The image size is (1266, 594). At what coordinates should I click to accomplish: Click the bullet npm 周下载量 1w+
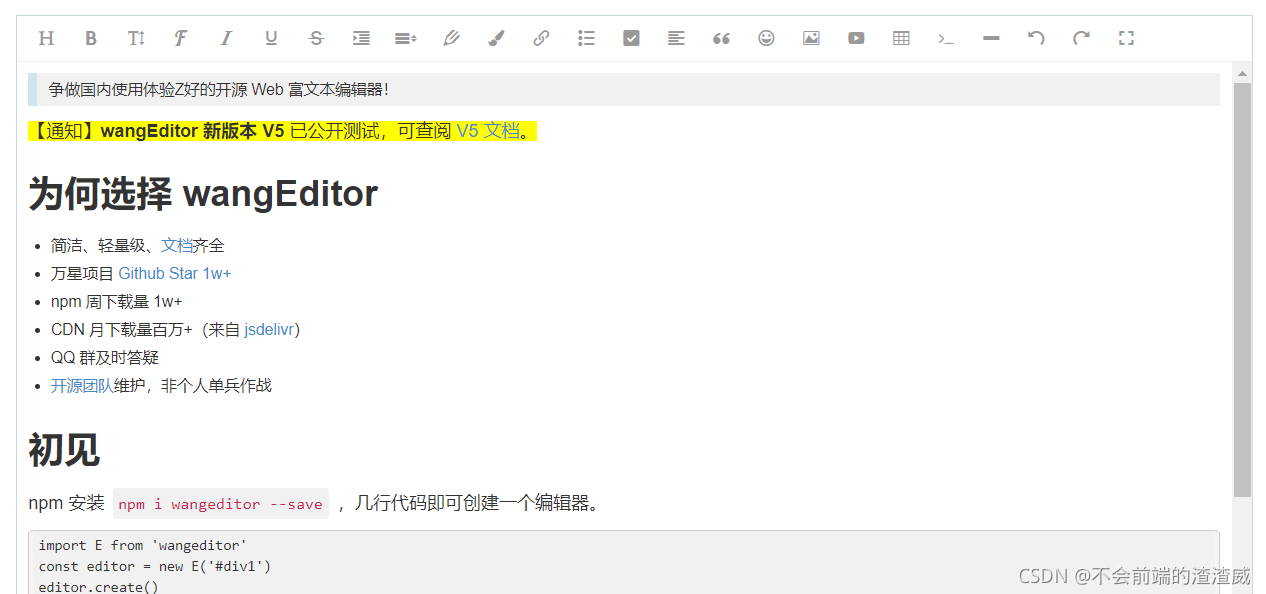117,301
